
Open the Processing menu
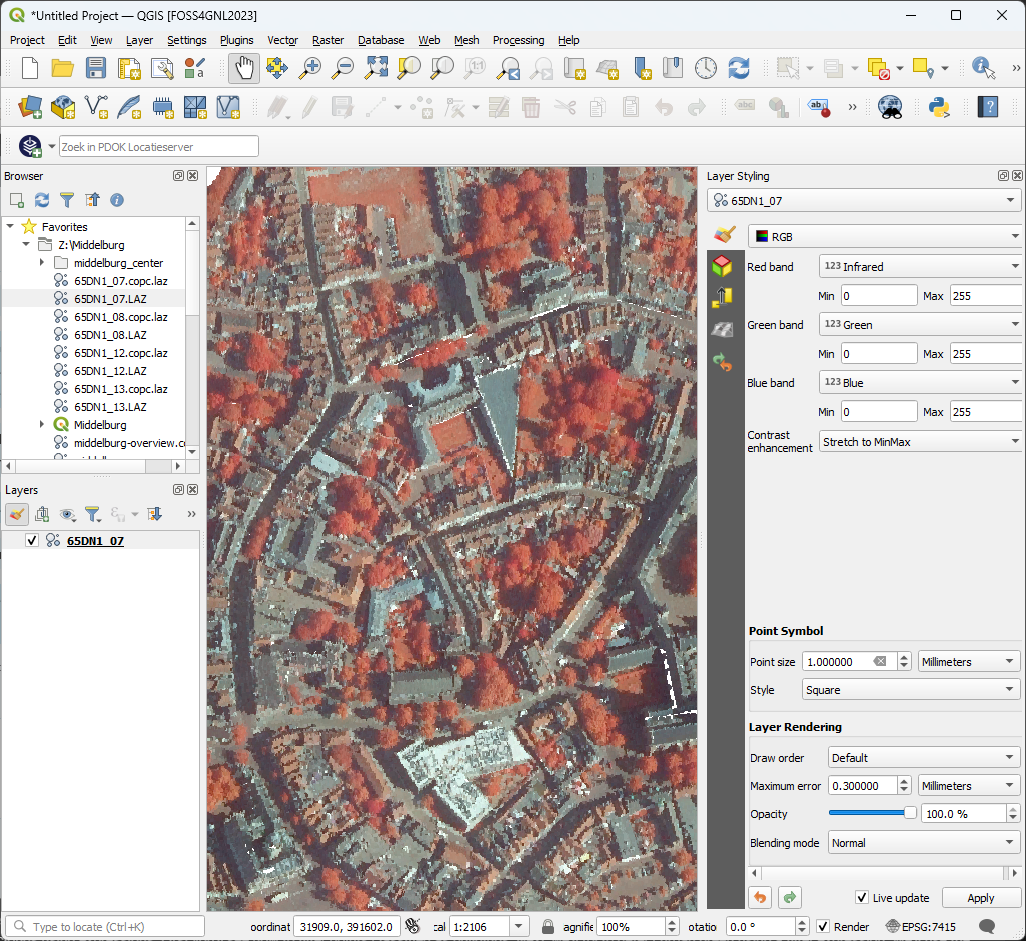[518, 40]
